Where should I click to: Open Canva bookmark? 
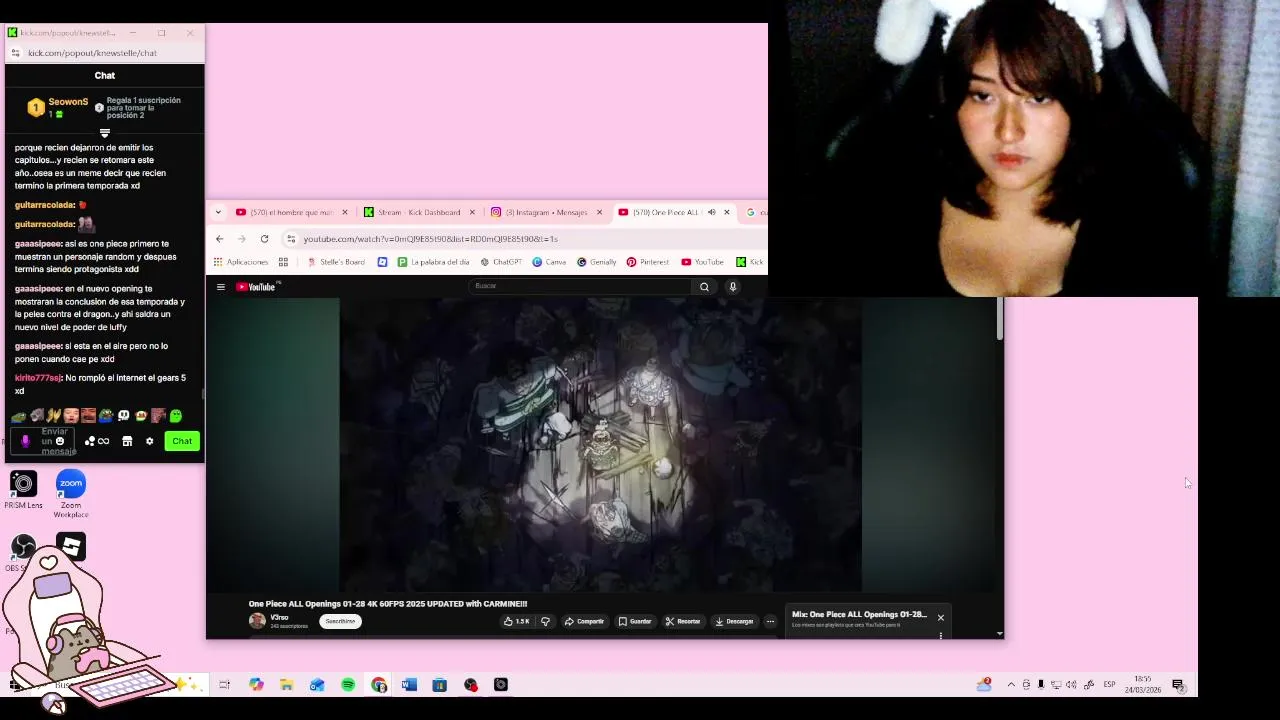549,262
